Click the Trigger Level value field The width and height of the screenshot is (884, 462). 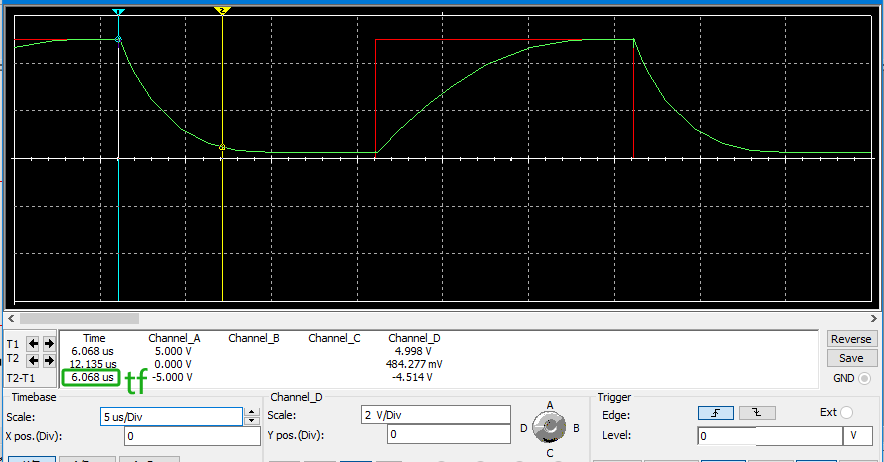[x=770, y=435]
